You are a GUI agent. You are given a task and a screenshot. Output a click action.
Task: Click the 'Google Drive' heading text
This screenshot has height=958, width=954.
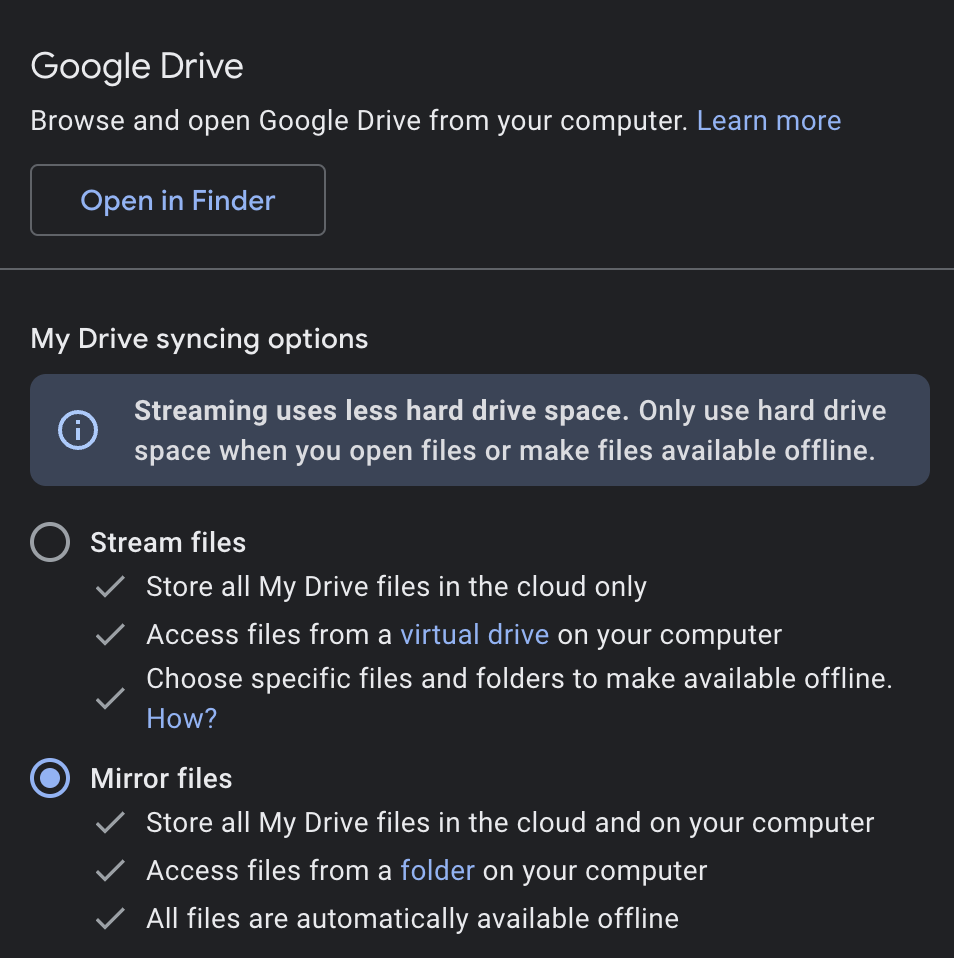click(x=137, y=66)
